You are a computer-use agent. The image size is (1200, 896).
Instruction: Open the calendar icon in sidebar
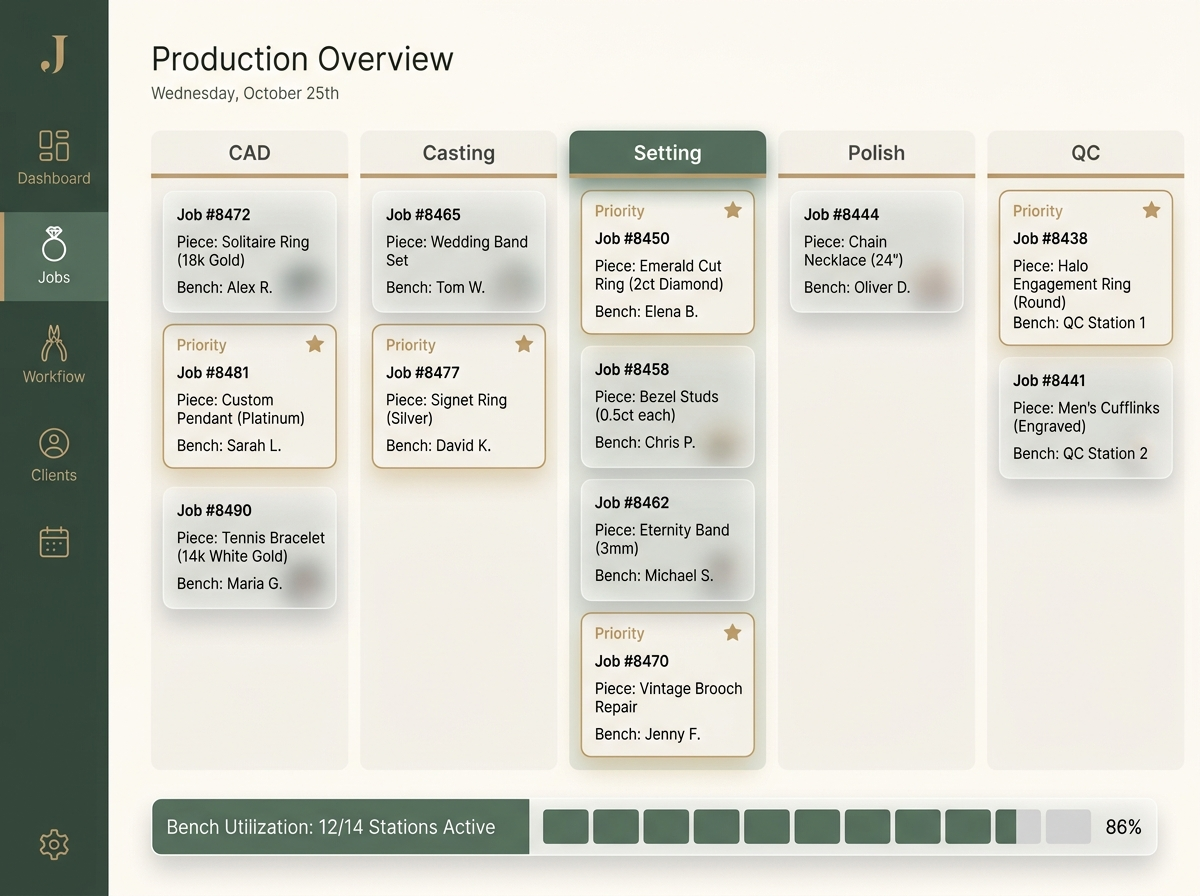pos(54,542)
